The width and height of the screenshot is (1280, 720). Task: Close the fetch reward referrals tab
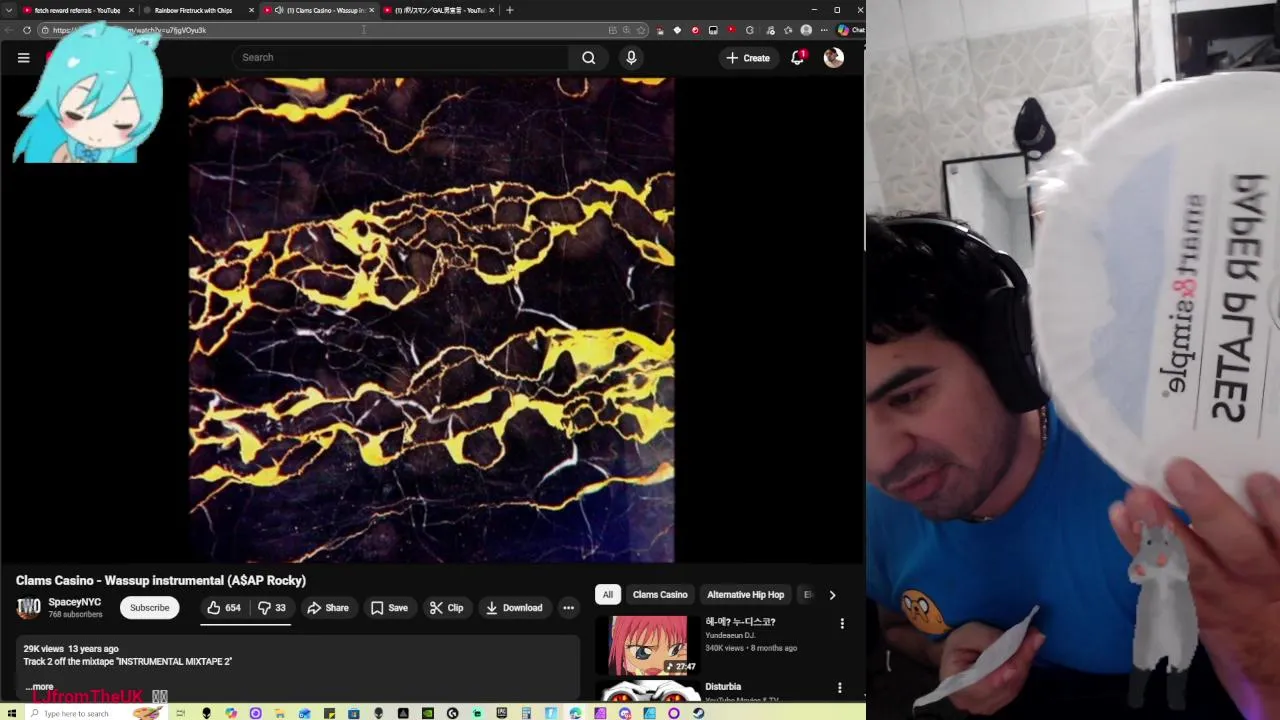(131, 10)
